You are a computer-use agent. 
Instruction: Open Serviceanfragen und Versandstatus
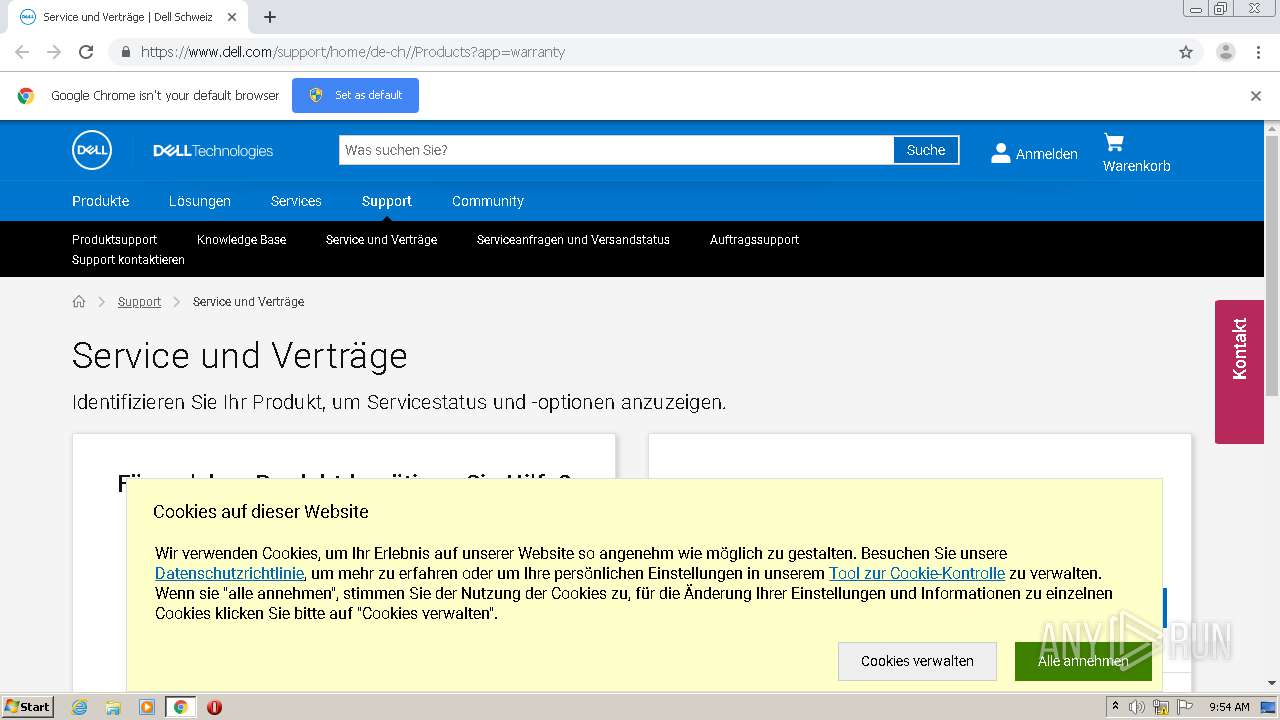(573, 240)
